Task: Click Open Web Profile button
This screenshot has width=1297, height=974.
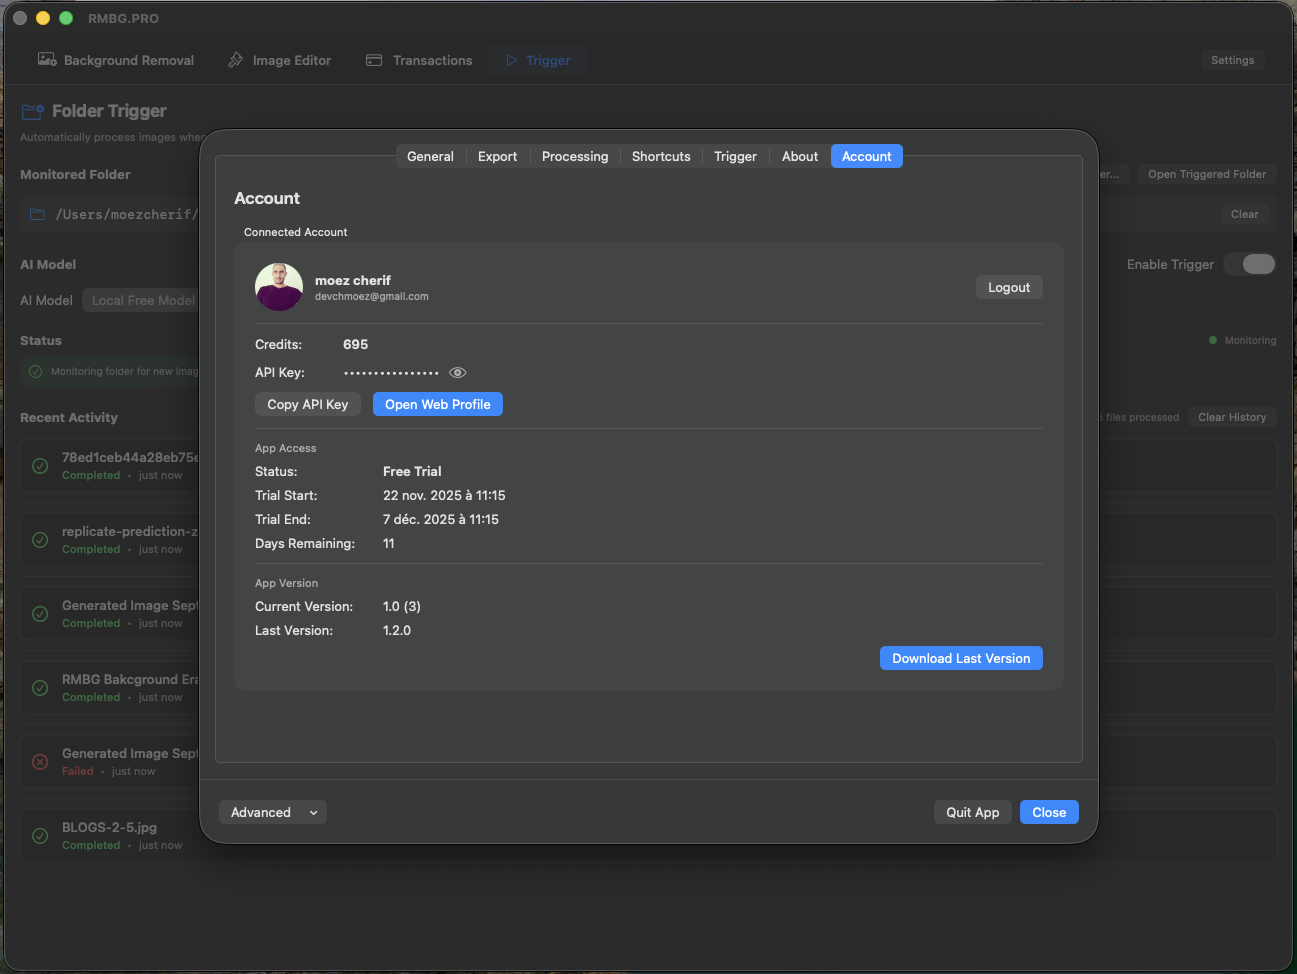Action: pyautogui.click(x=437, y=404)
